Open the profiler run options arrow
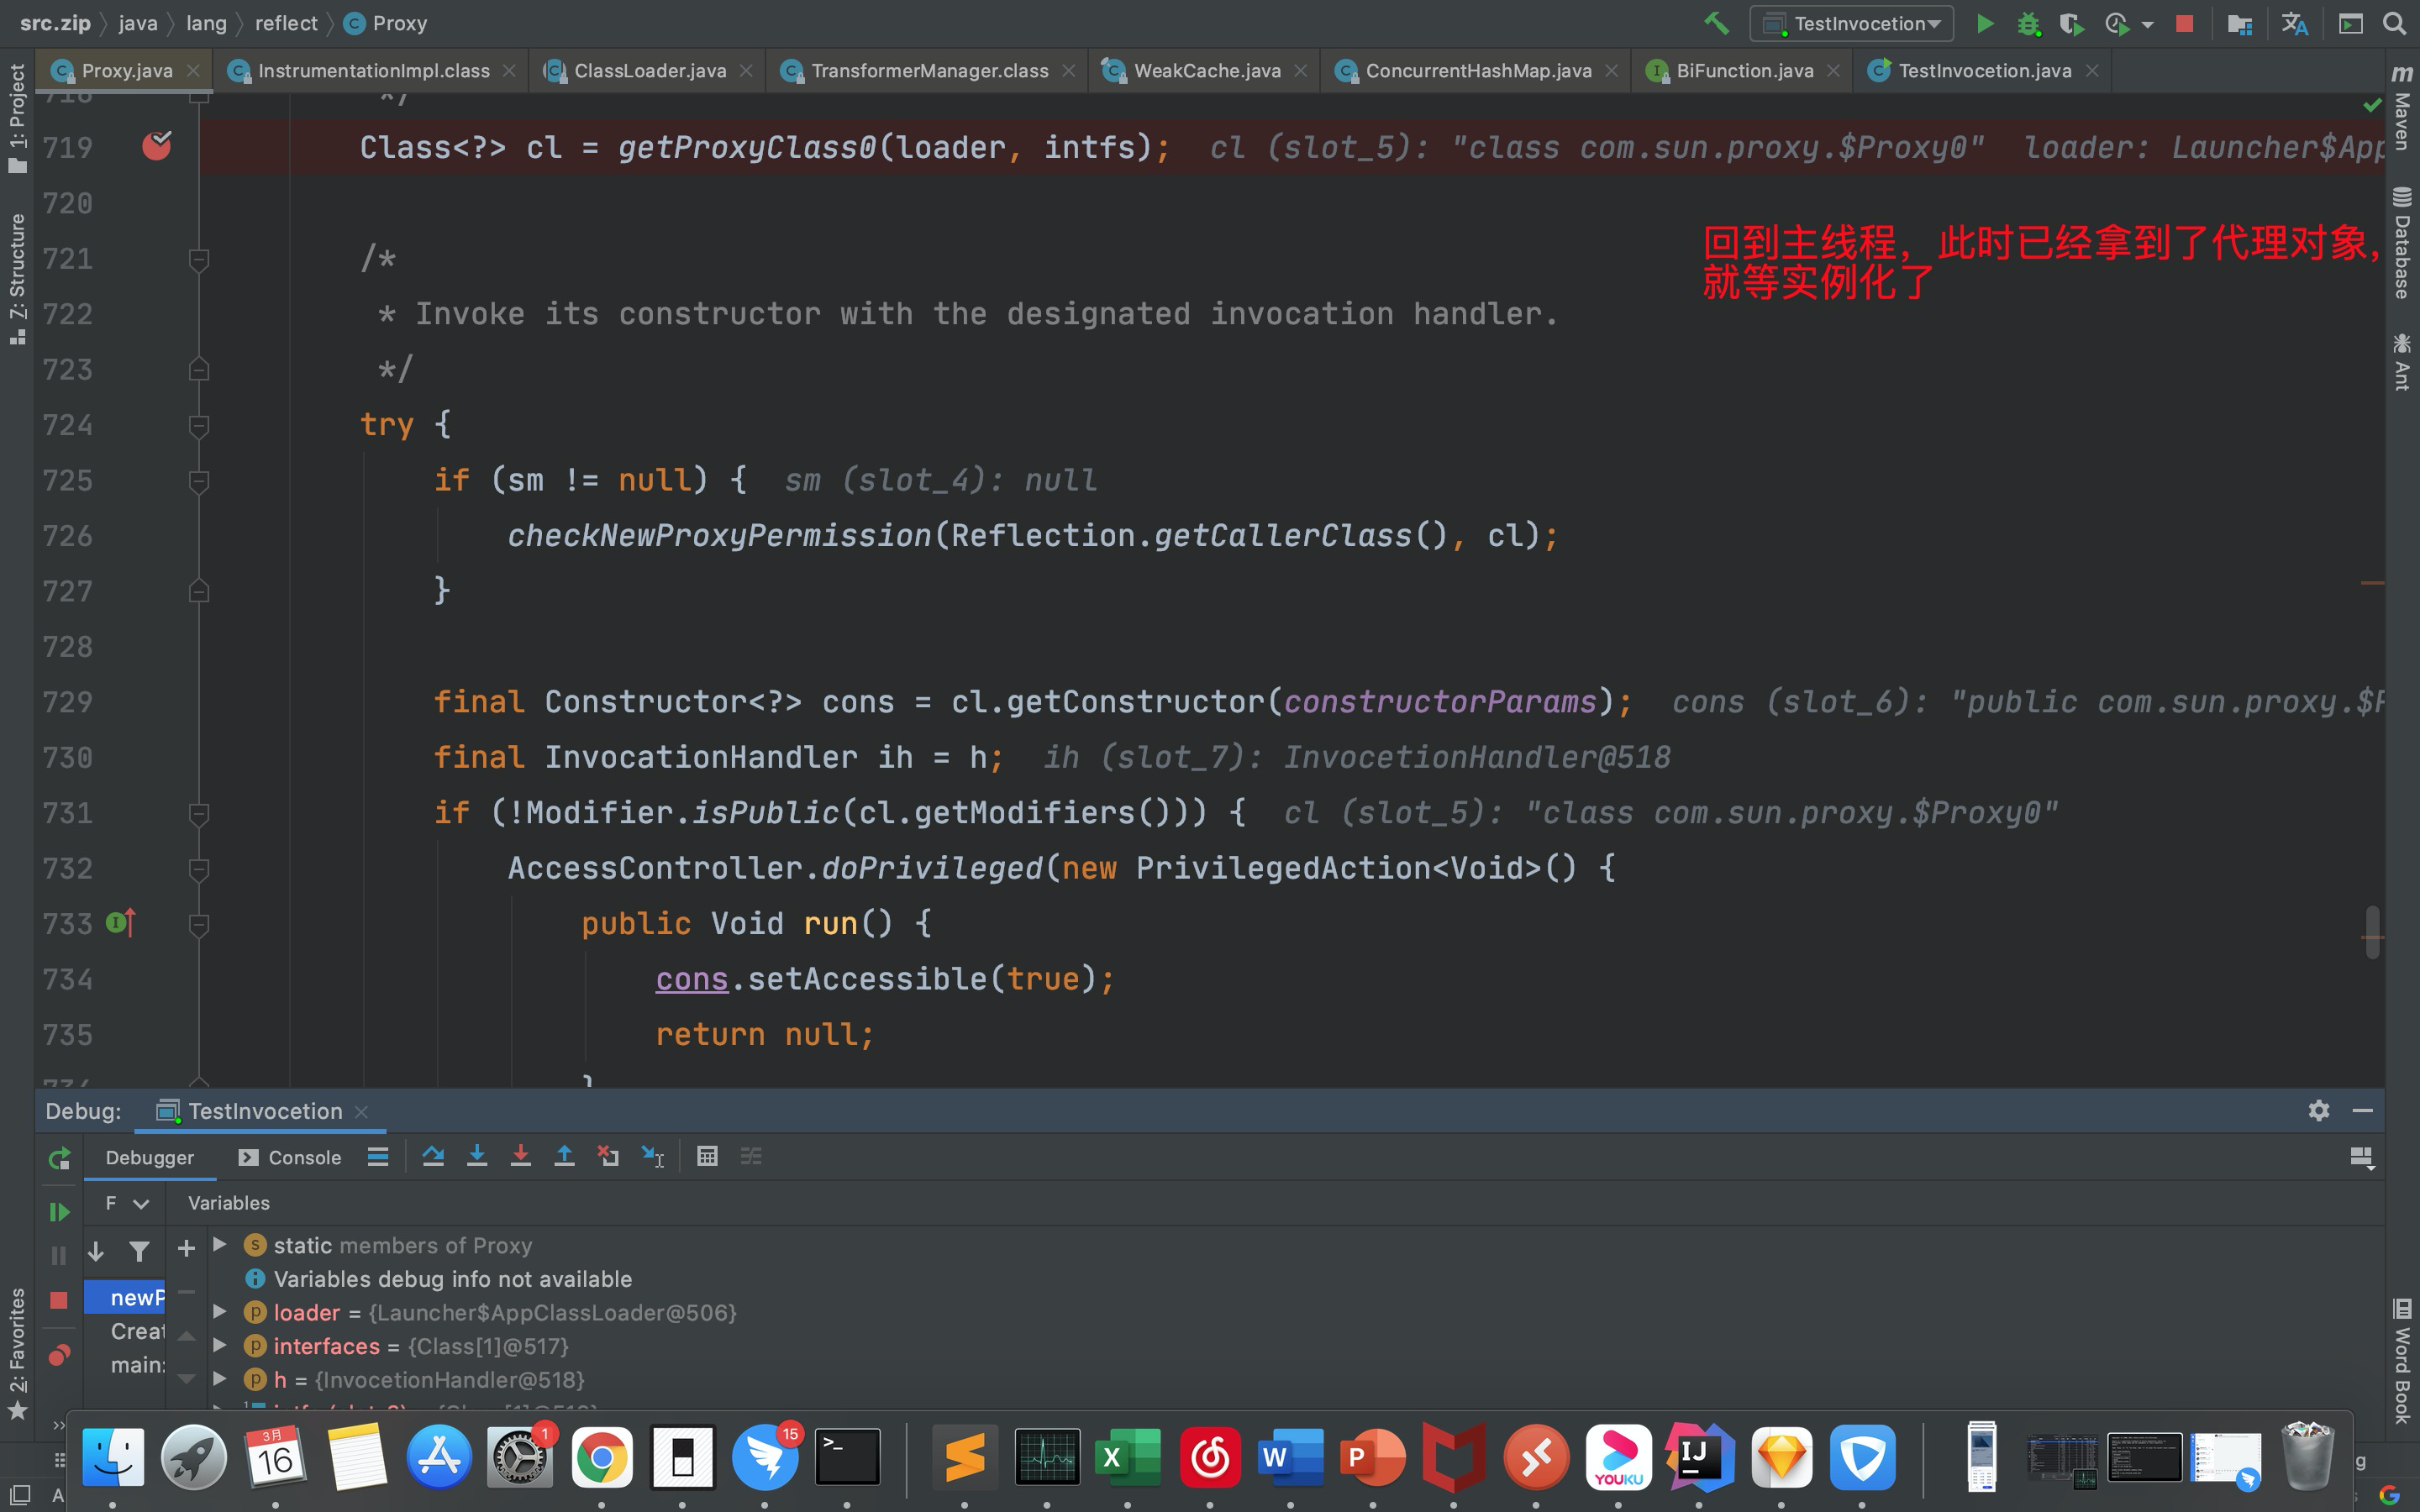This screenshot has width=2420, height=1512. click(x=2148, y=24)
